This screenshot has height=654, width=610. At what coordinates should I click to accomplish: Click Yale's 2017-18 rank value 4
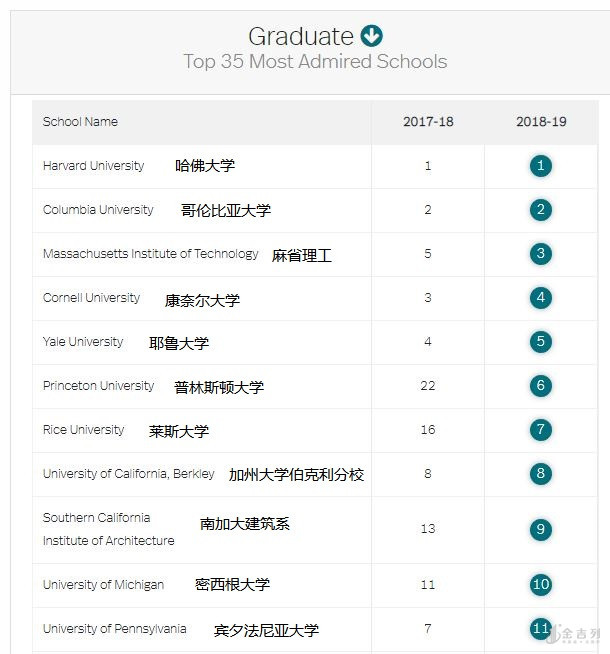click(x=428, y=342)
